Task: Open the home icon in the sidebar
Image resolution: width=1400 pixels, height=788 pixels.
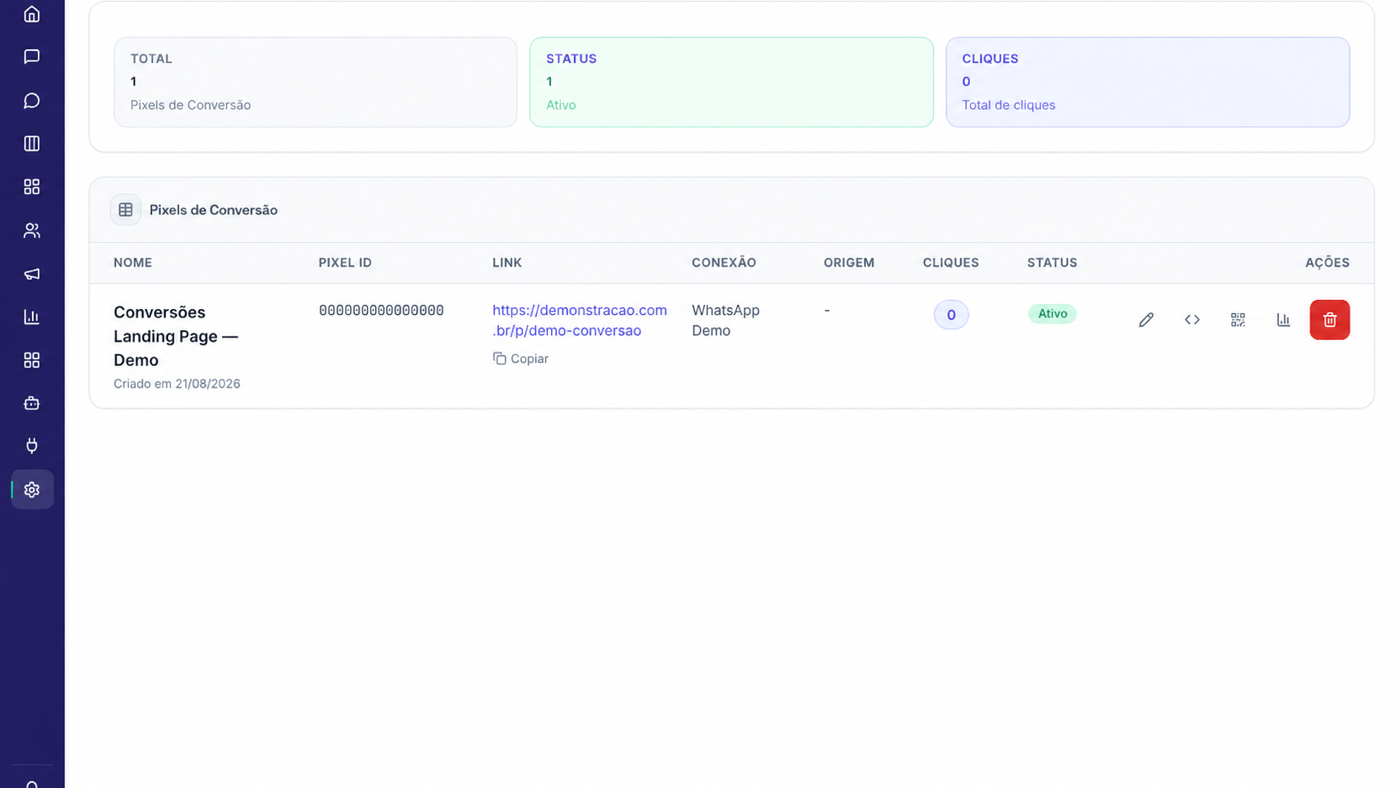Action: (x=32, y=14)
